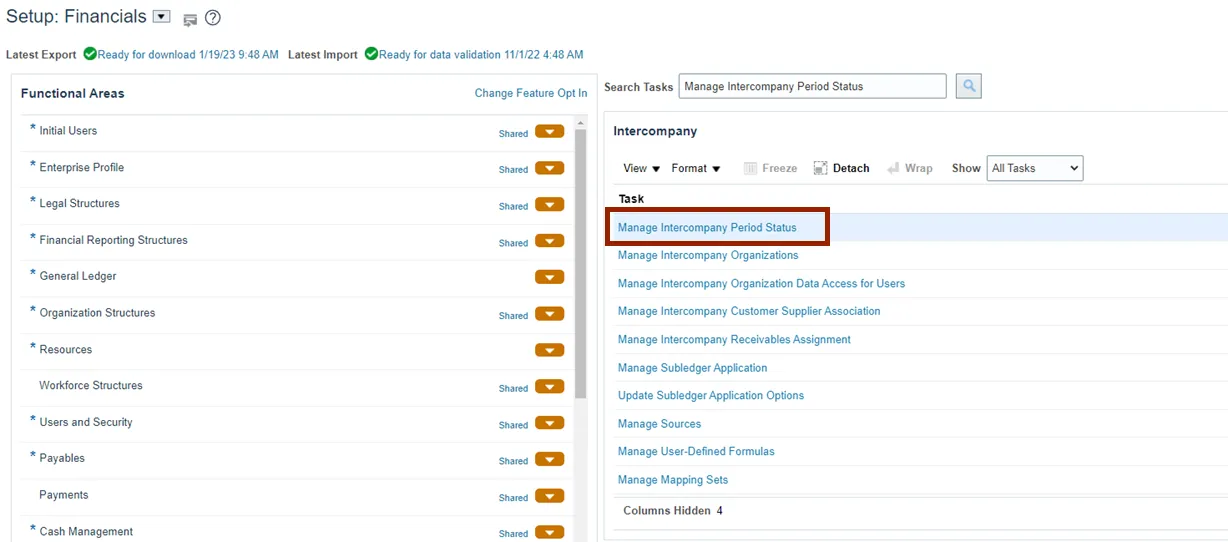Expand the Show All Tasks dropdown
Screen dimensions: 1228x542
(x=1034, y=168)
